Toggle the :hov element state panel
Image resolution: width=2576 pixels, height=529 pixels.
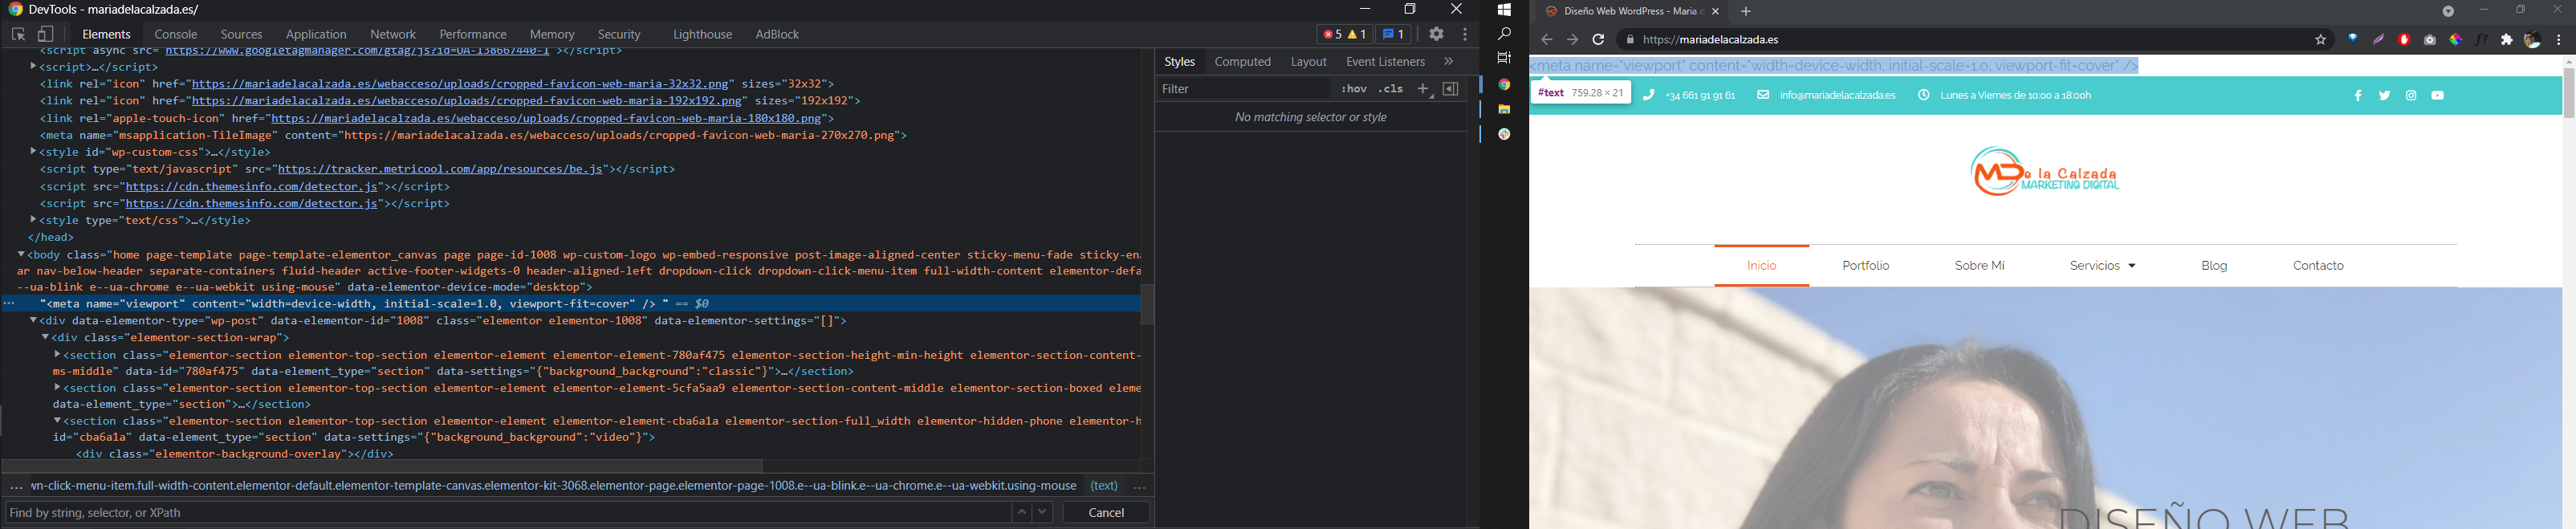click(1354, 90)
